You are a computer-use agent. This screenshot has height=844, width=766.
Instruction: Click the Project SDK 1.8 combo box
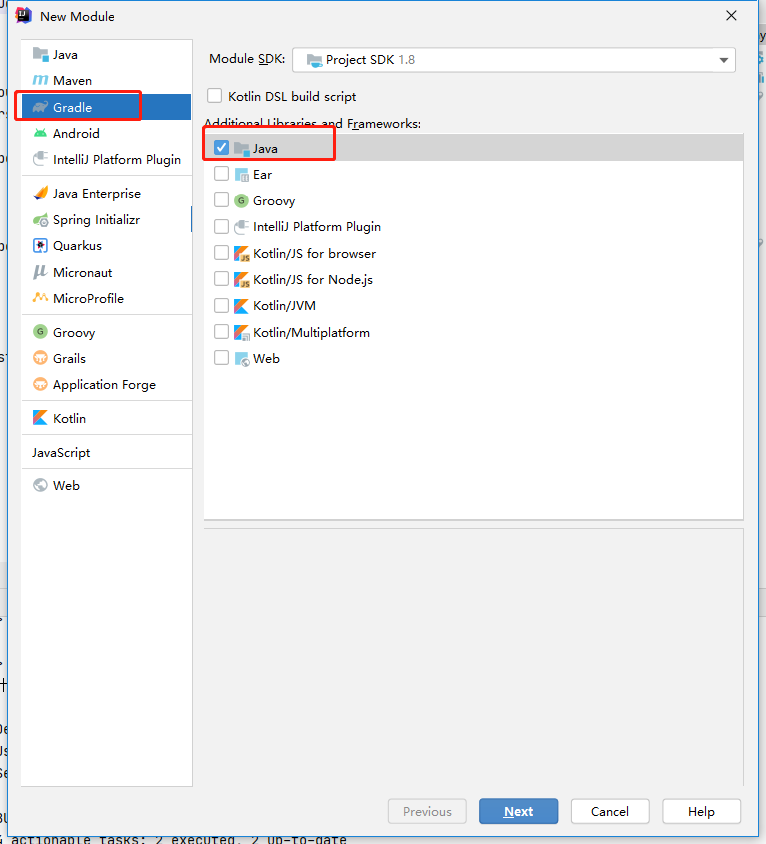coord(514,60)
